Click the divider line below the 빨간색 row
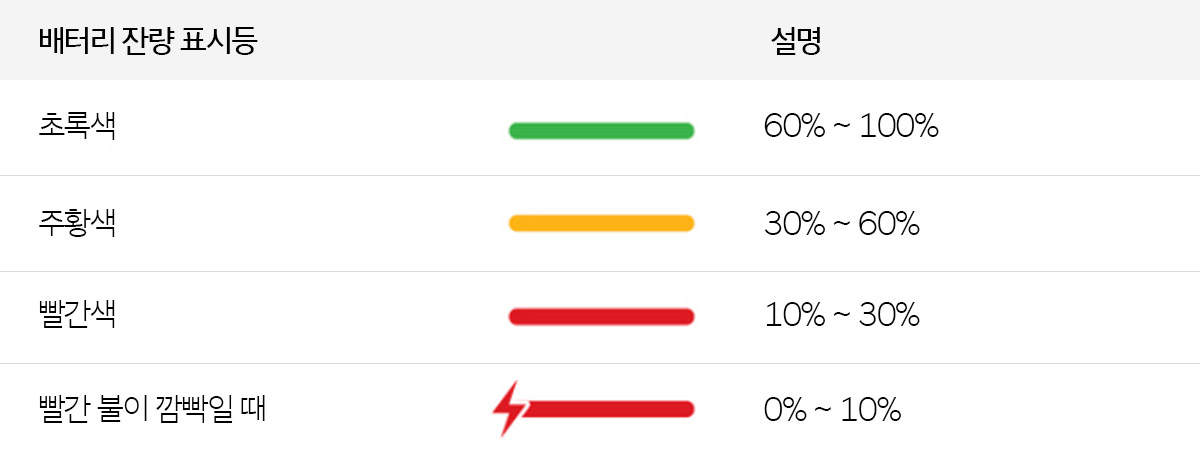The image size is (1200, 460). point(600,363)
